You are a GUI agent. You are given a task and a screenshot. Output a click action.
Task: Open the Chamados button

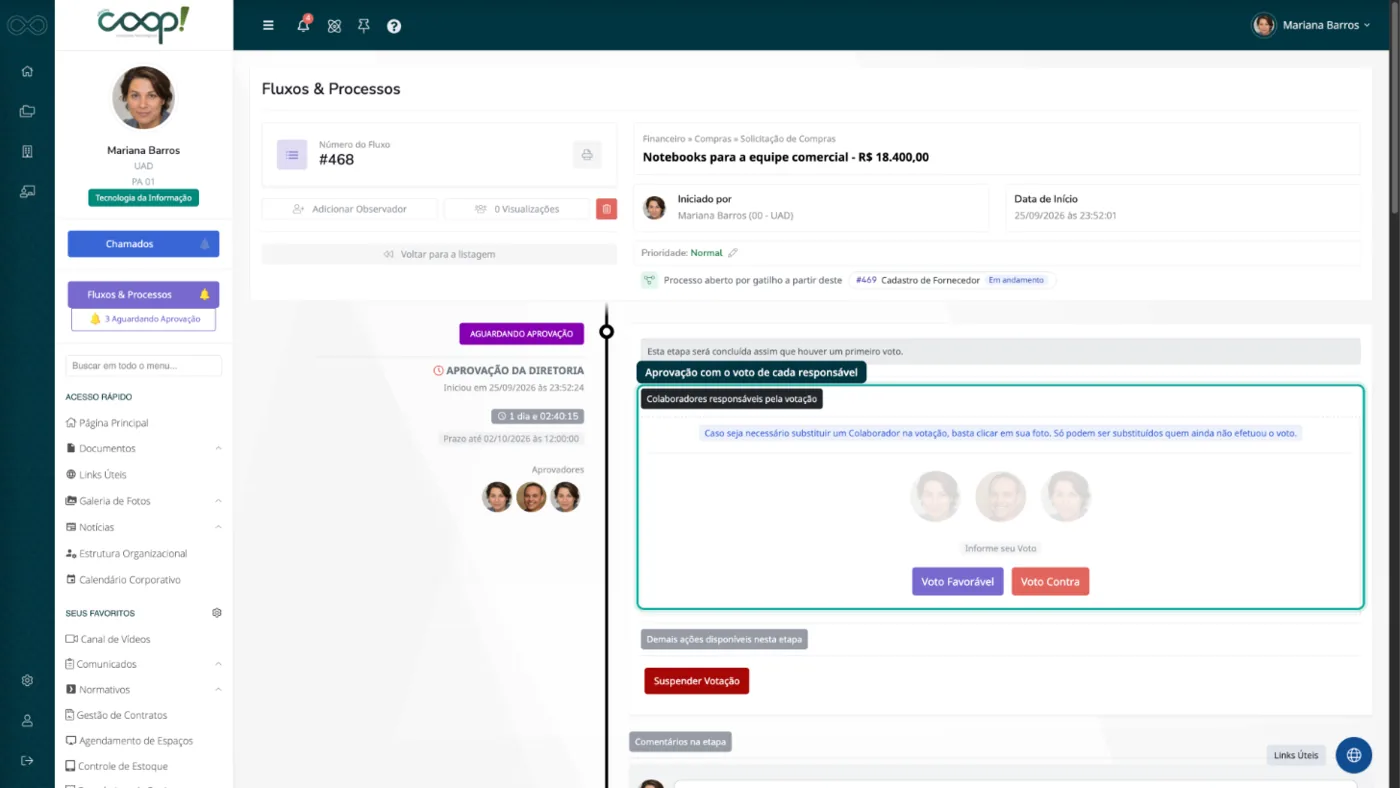click(143, 244)
